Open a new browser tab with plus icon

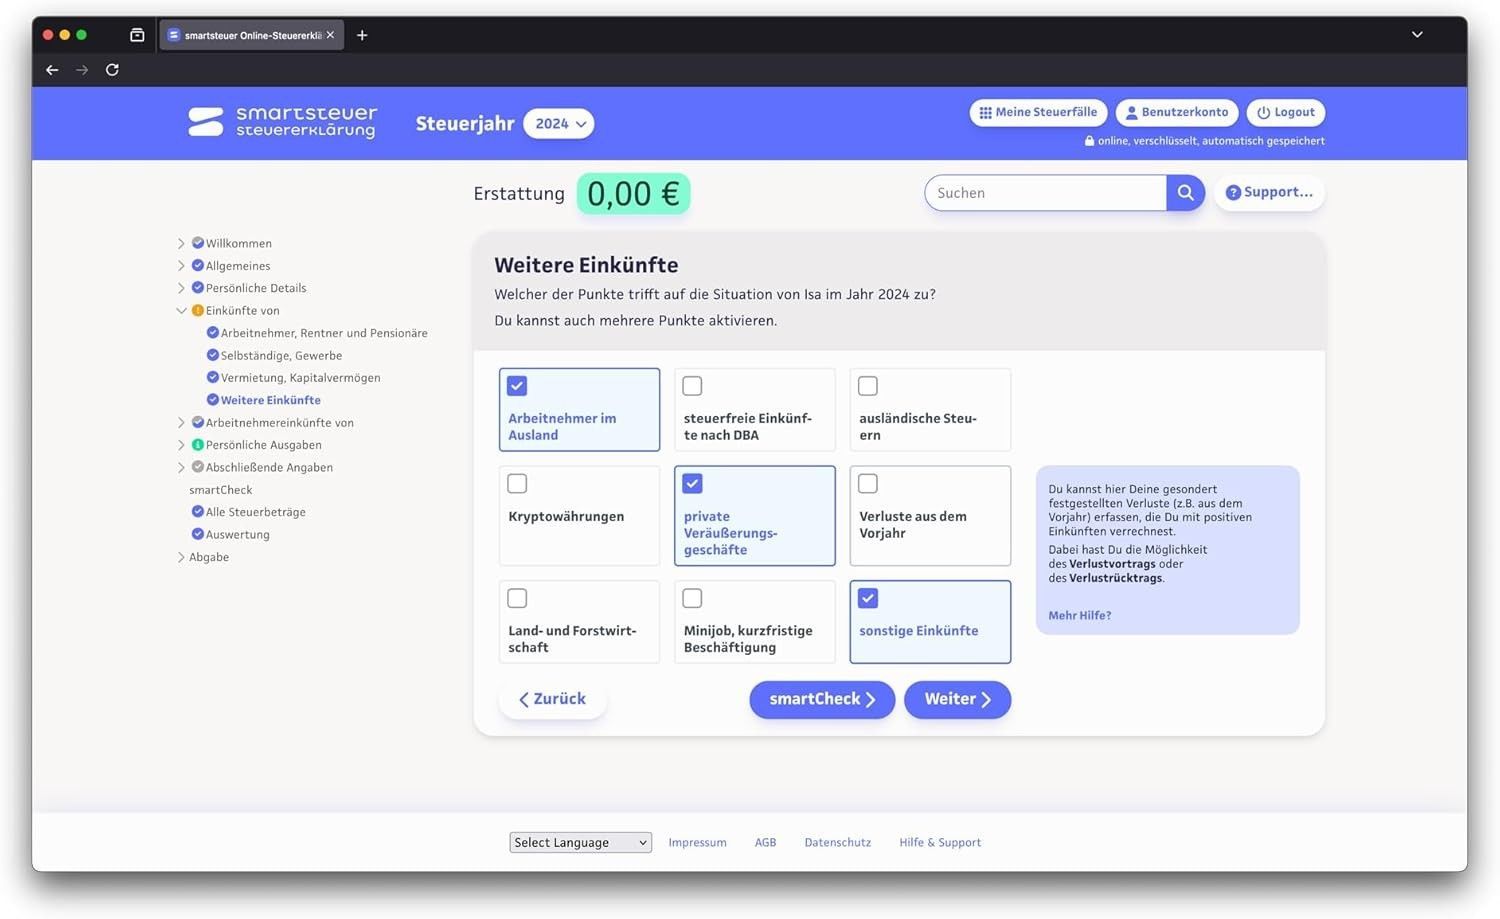[362, 35]
